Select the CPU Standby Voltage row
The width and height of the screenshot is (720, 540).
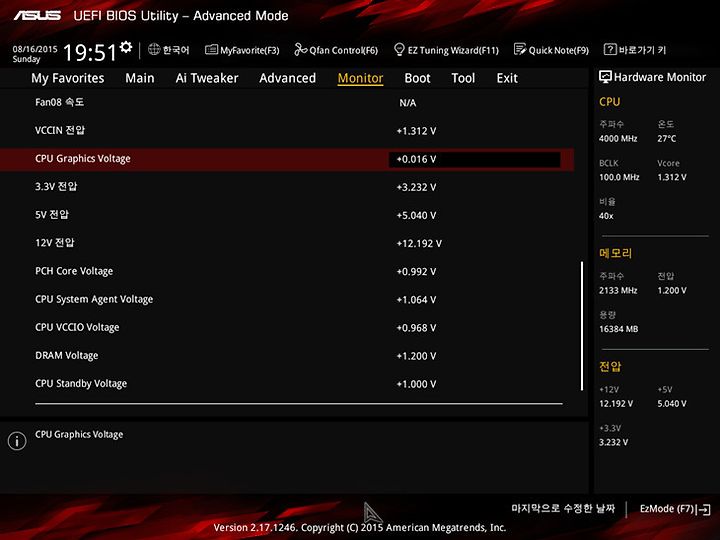287,384
